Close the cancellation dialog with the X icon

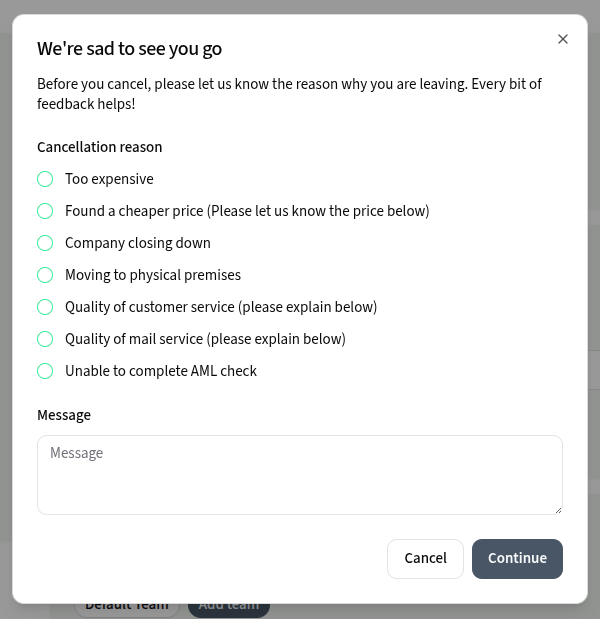pyautogui.click(x=563, y=39)
